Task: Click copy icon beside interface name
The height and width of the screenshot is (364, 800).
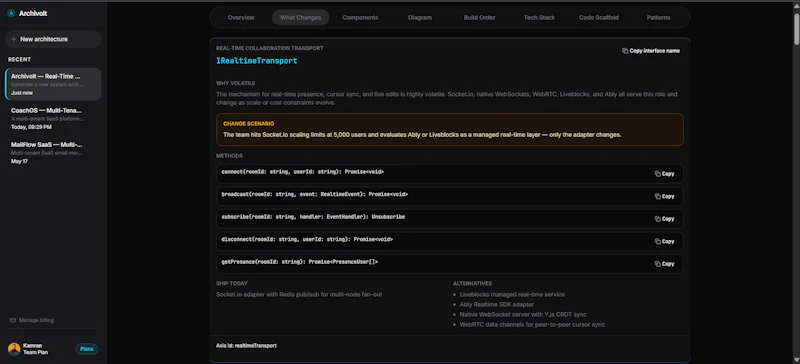Action: point(625,51)
